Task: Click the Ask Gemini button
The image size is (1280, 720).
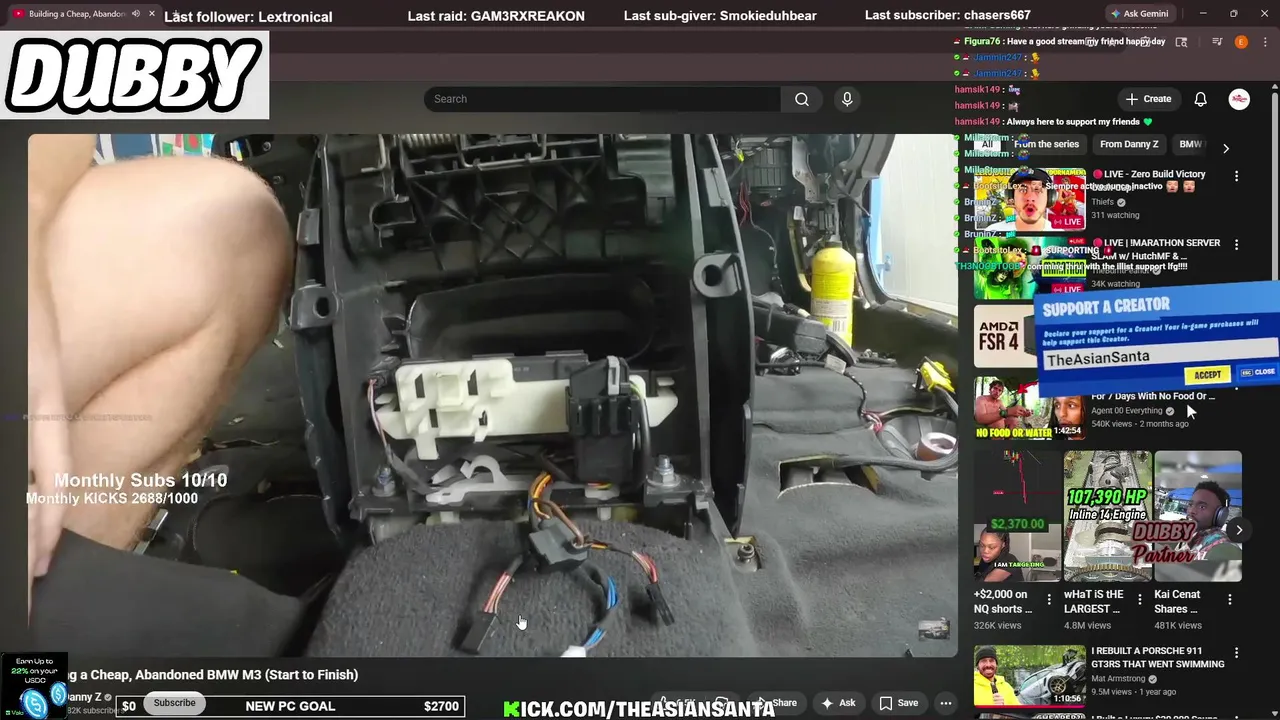Action: coord(1141,14)
